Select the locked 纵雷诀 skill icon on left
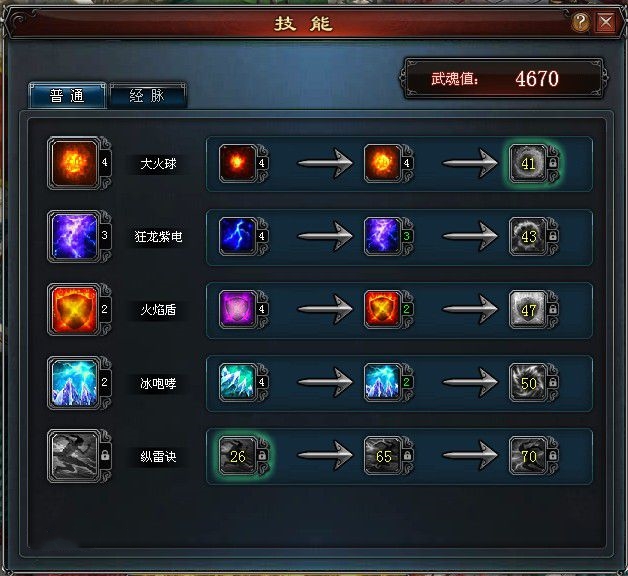 coord(74,456)
